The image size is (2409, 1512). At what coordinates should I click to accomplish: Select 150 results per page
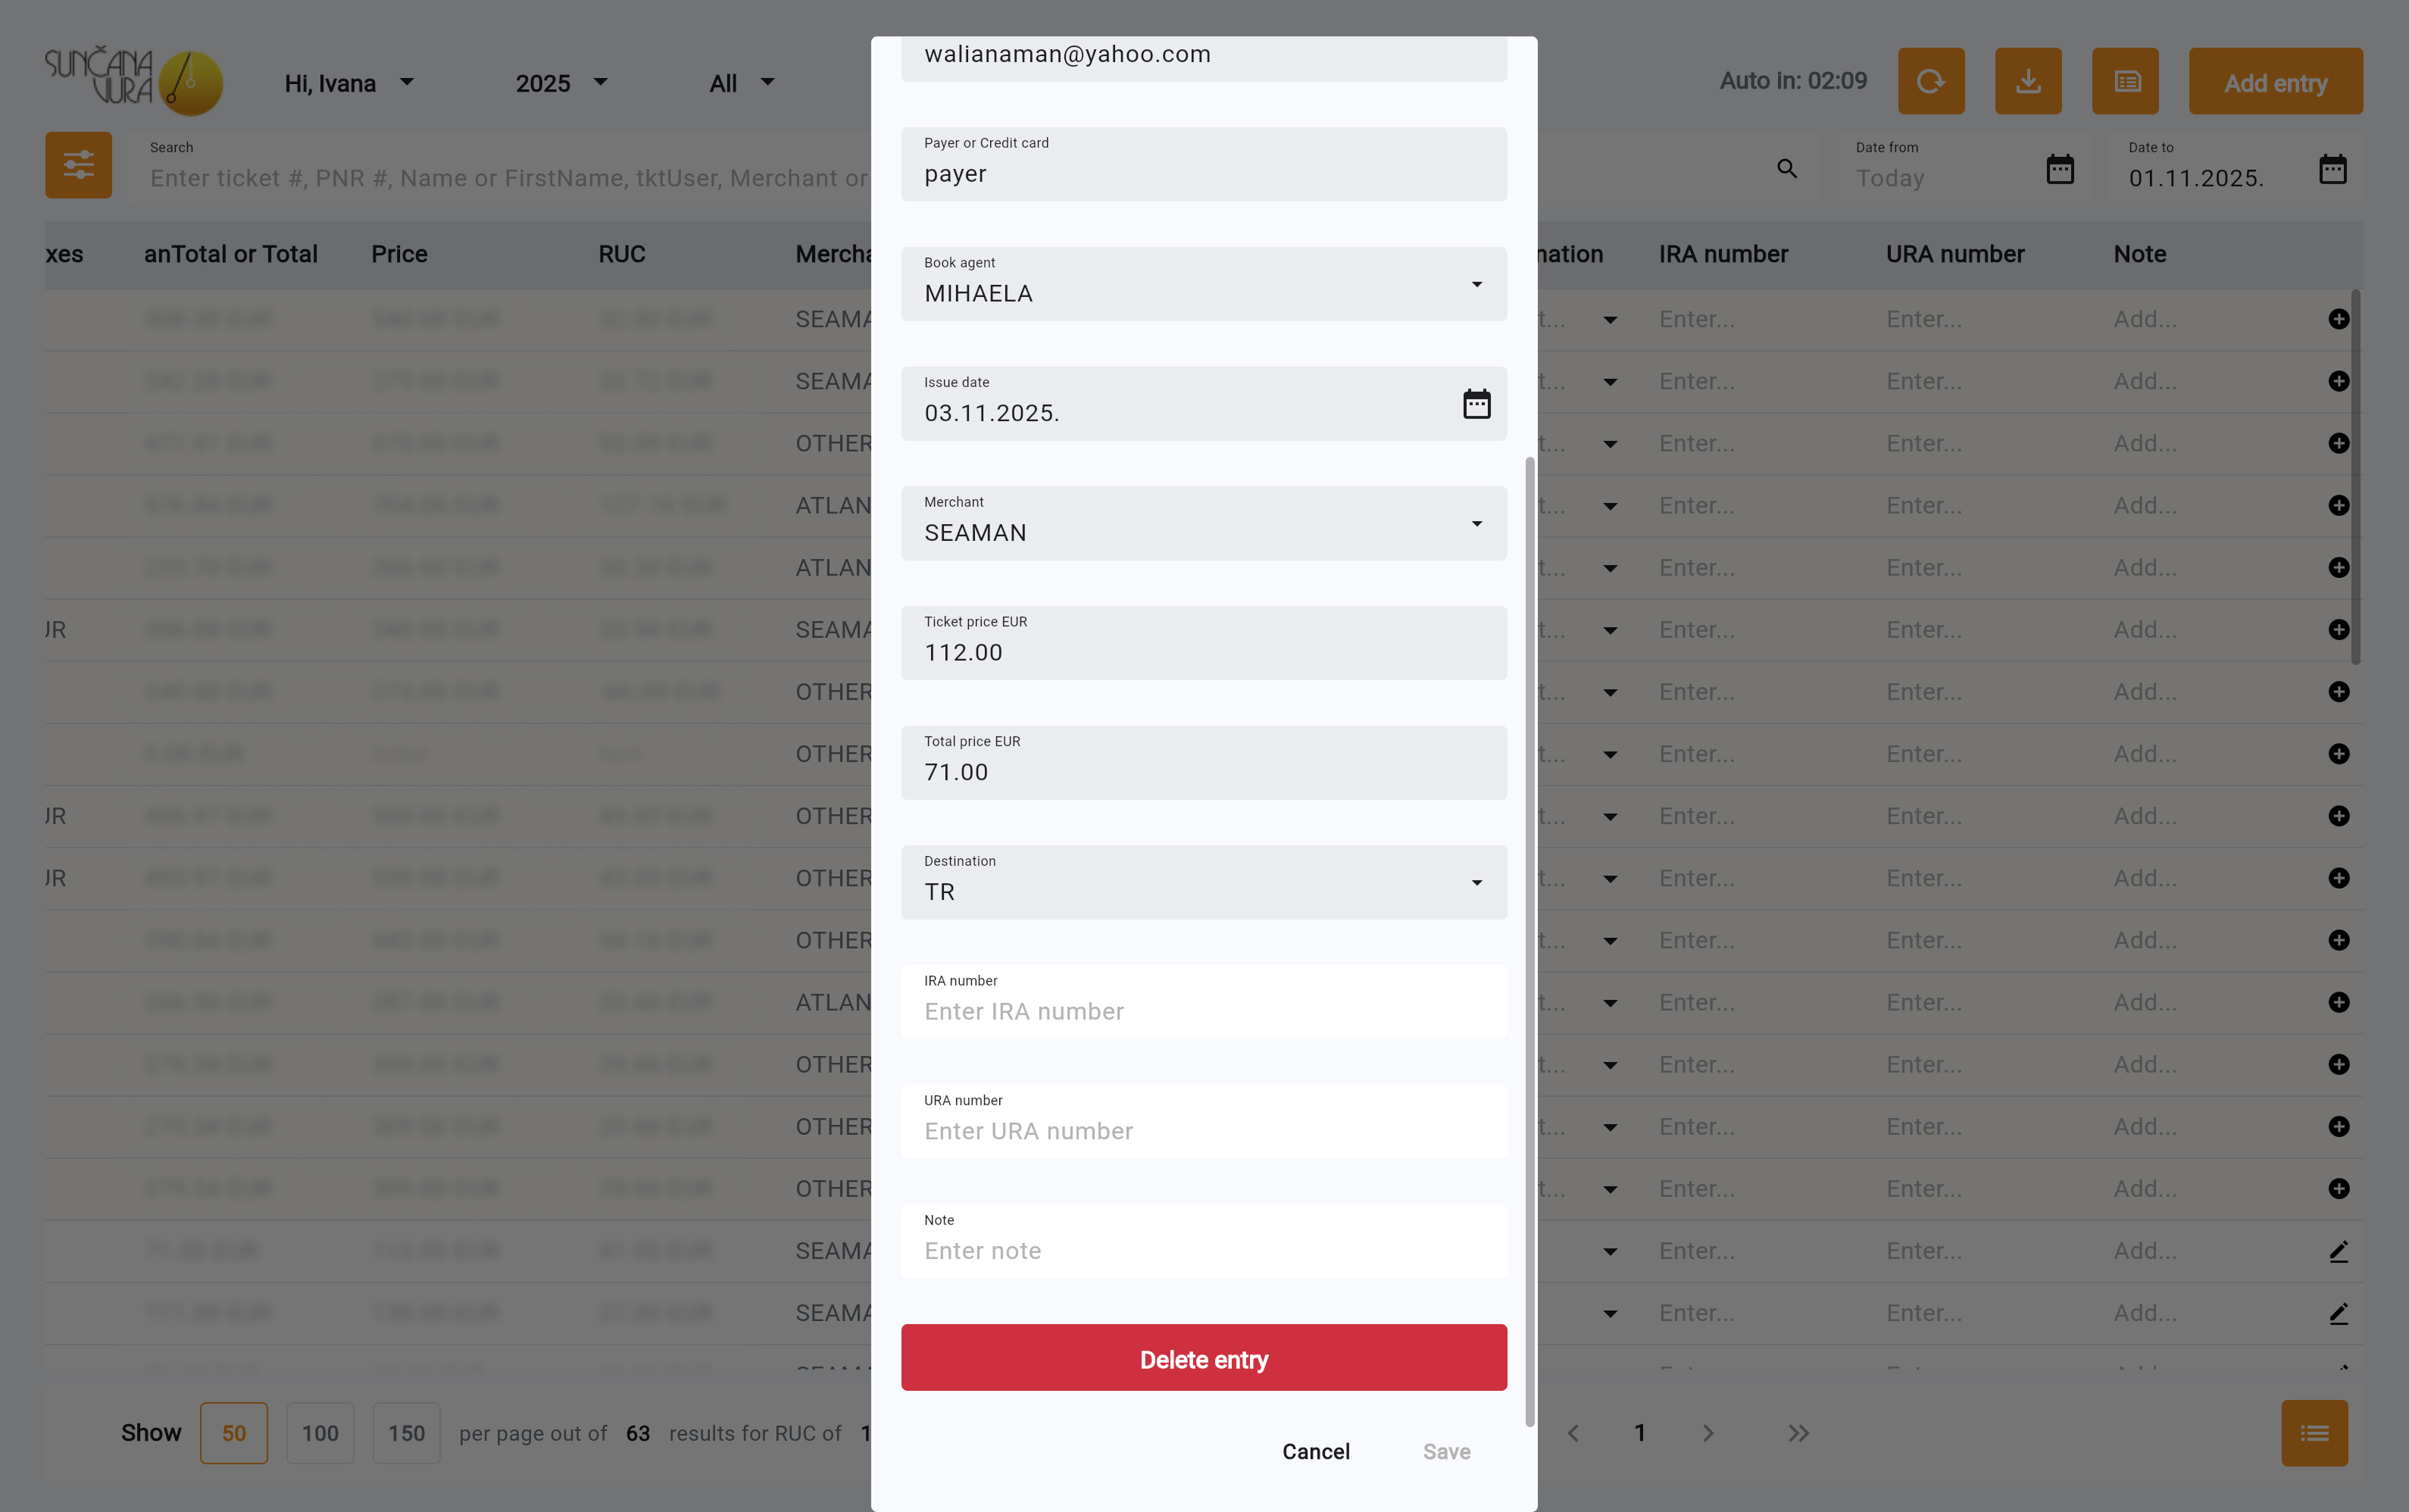pos(406,1433)
